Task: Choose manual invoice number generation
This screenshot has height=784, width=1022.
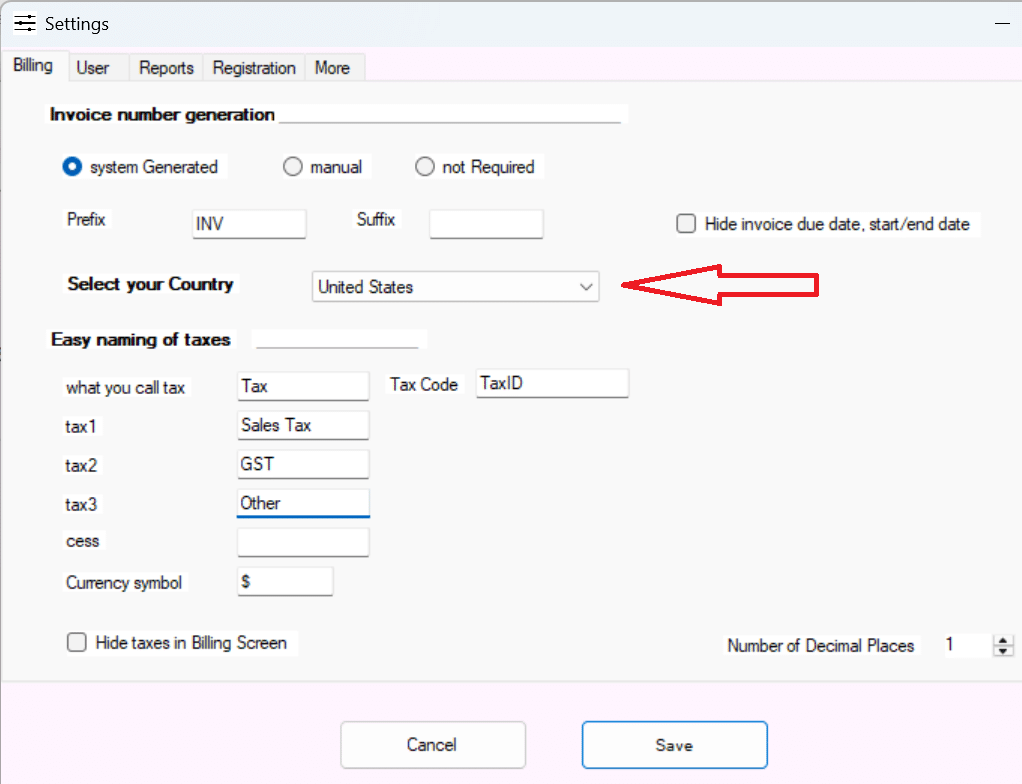Action: point(293,167)
